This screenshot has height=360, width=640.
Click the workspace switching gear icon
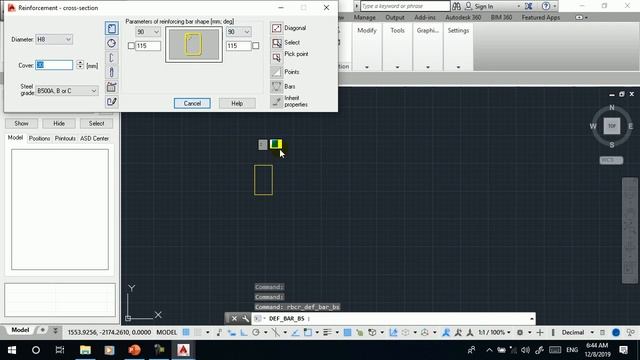click(520, 333)
